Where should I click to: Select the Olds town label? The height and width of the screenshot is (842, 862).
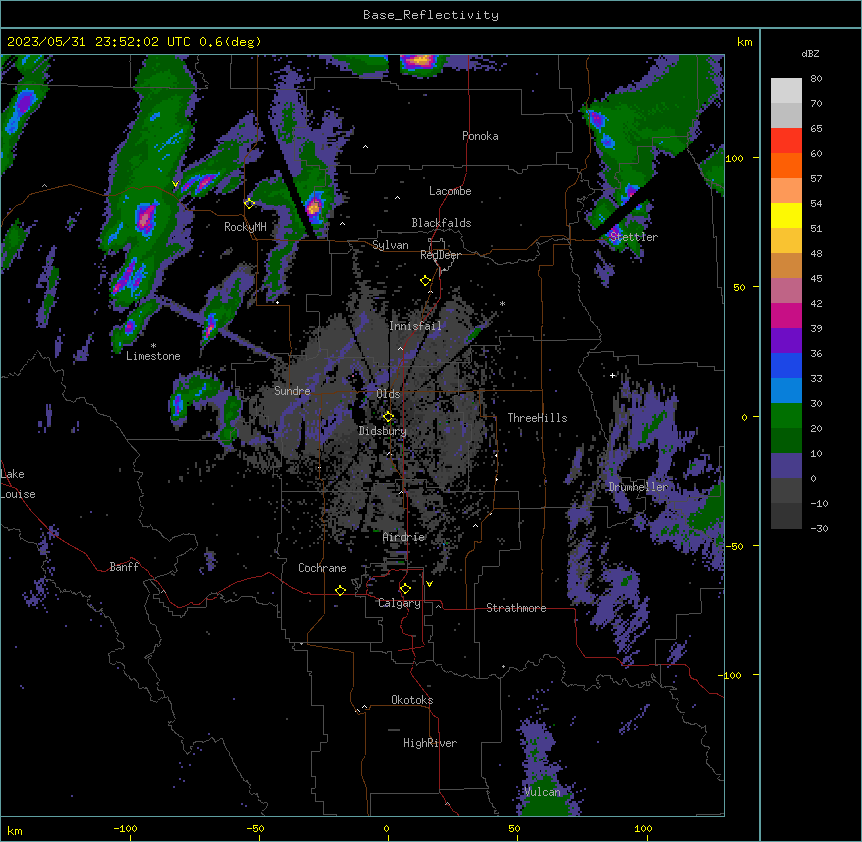pos(388,394)
